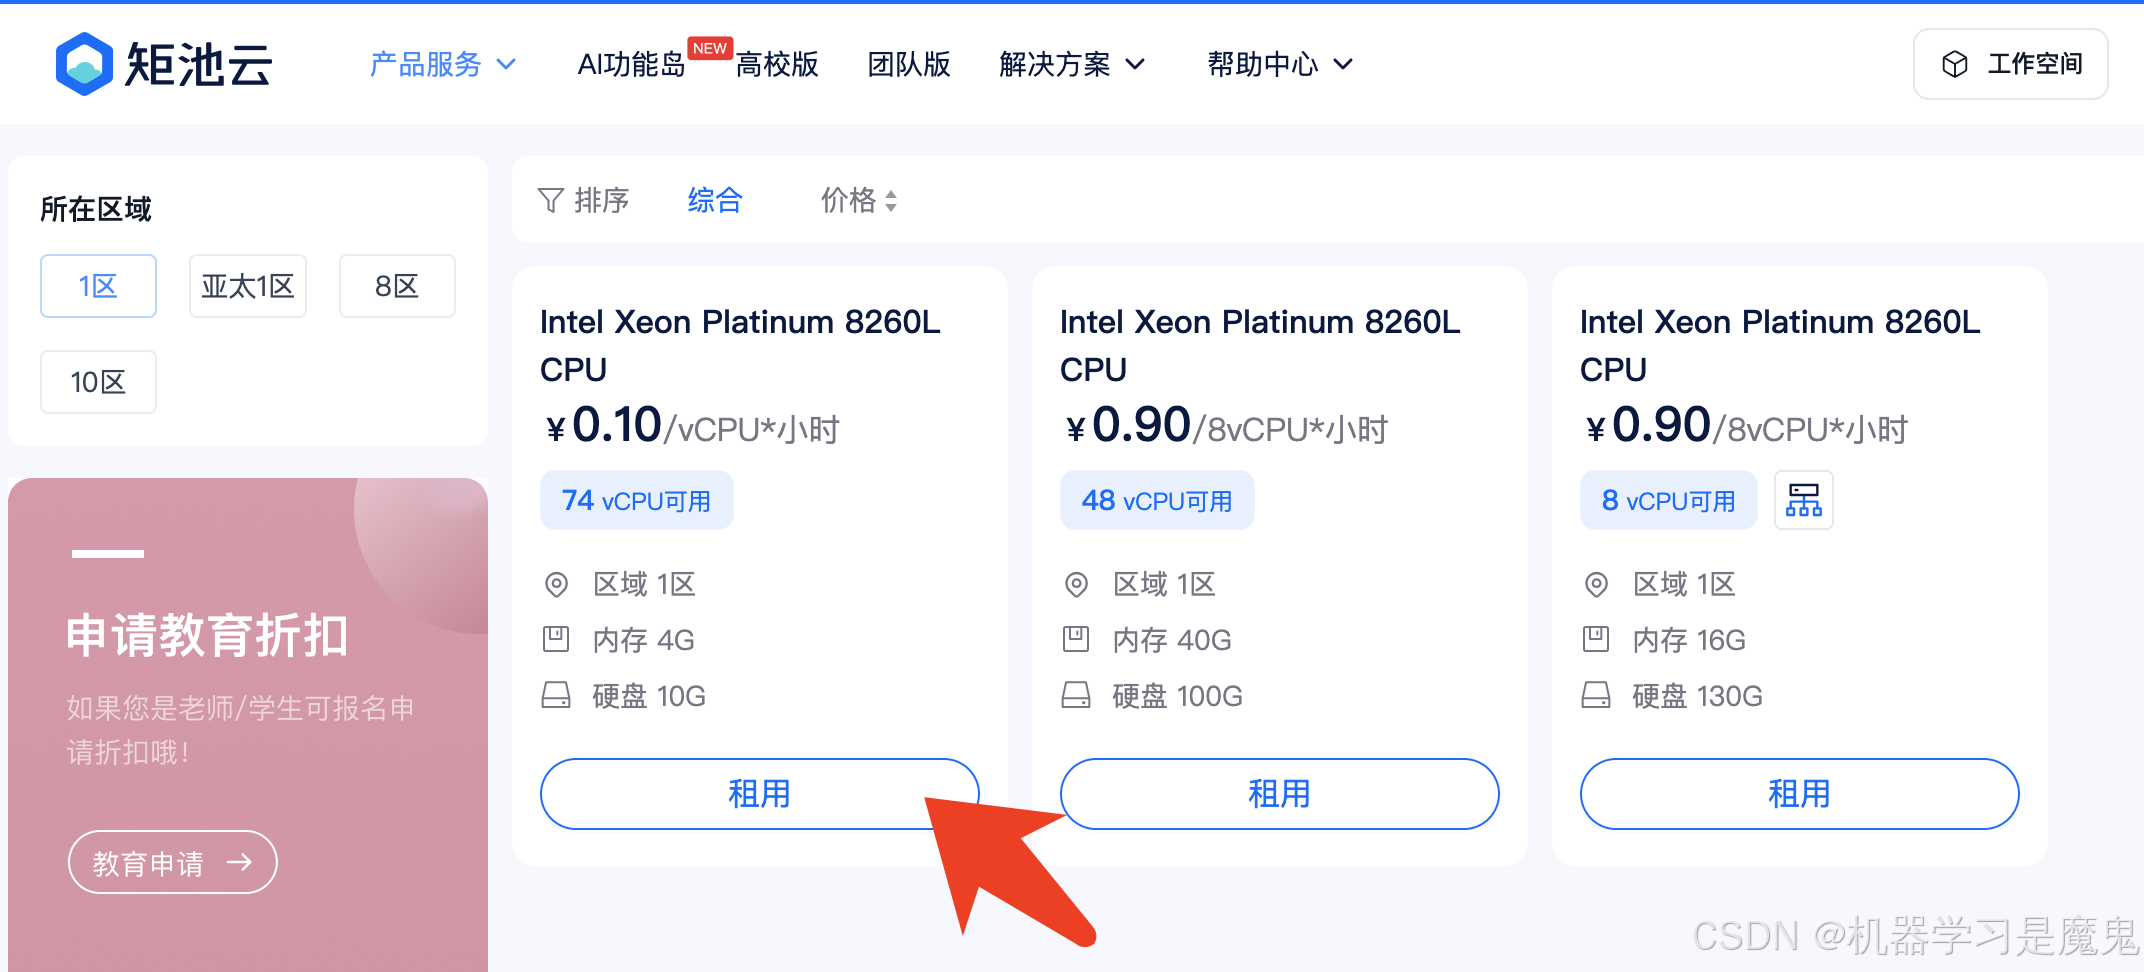The image size is (2144, 972).
Task: Click the disk icon next to 硬盘 130G
Action: [1596, 695]
